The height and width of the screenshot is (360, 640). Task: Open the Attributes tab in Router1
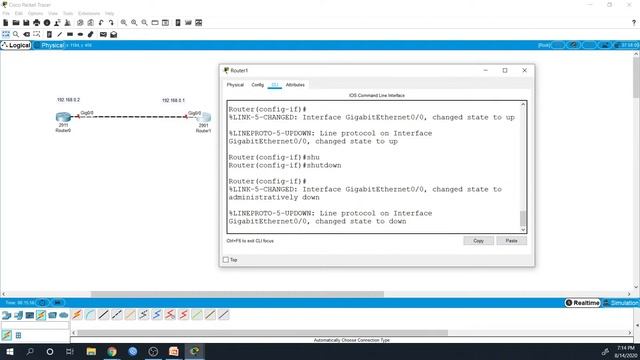[x=295, y=85]
